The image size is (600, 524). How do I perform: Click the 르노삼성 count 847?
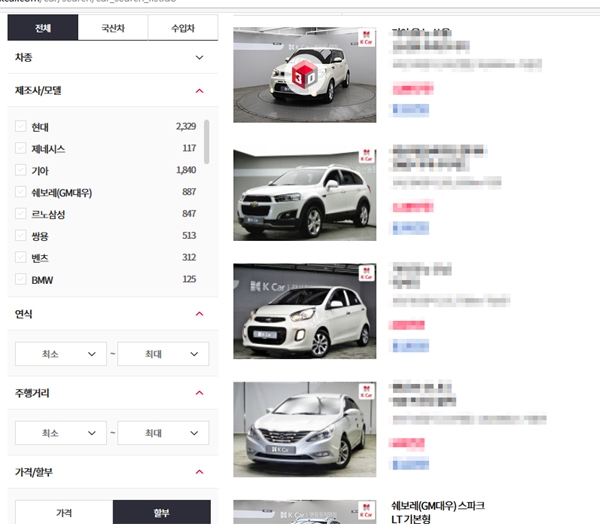(x=189, y=214)
